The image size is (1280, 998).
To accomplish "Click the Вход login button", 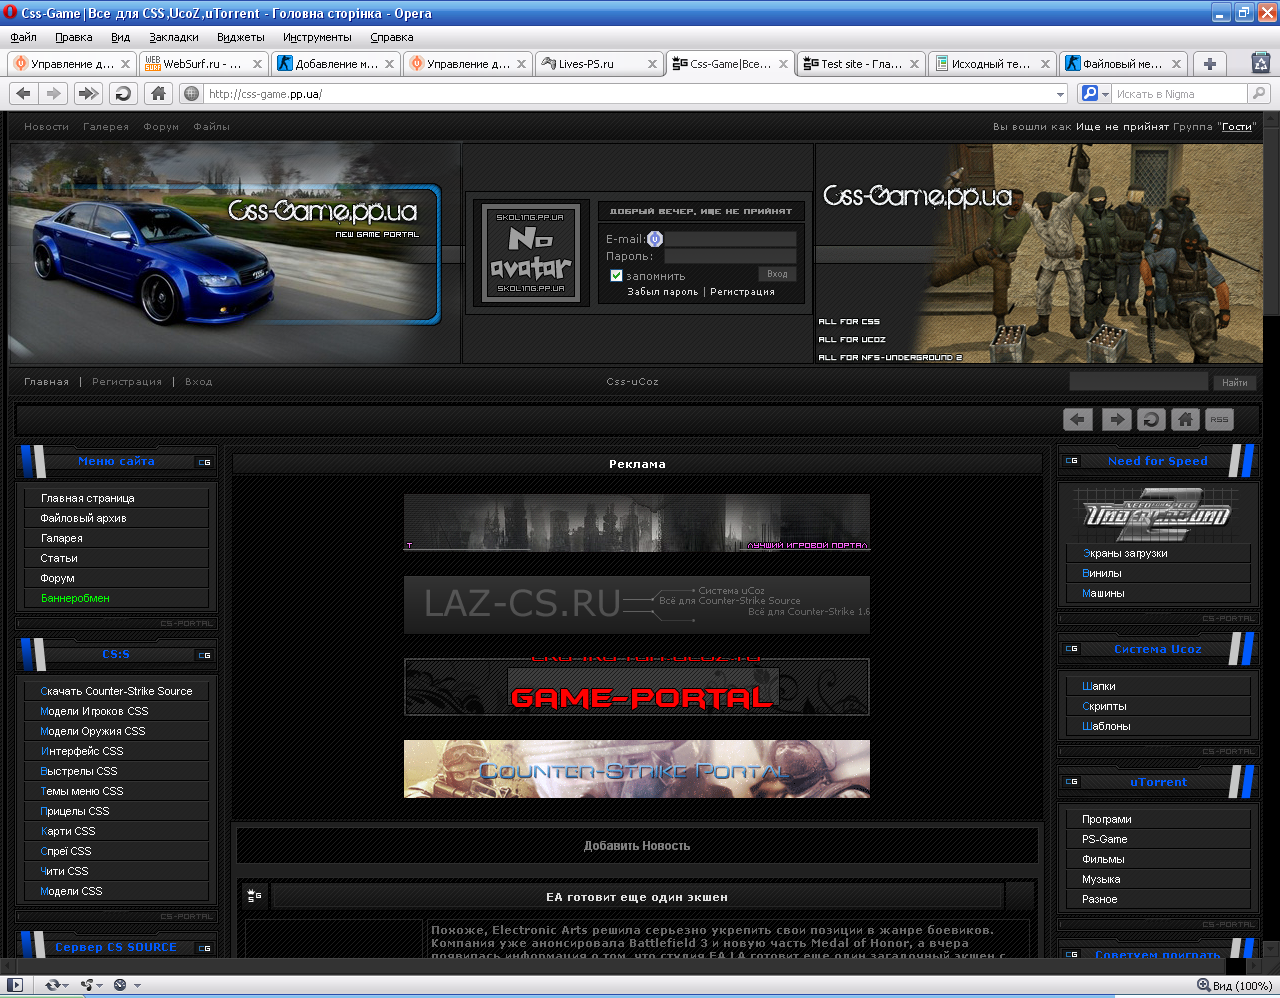I will pos(777,274).
